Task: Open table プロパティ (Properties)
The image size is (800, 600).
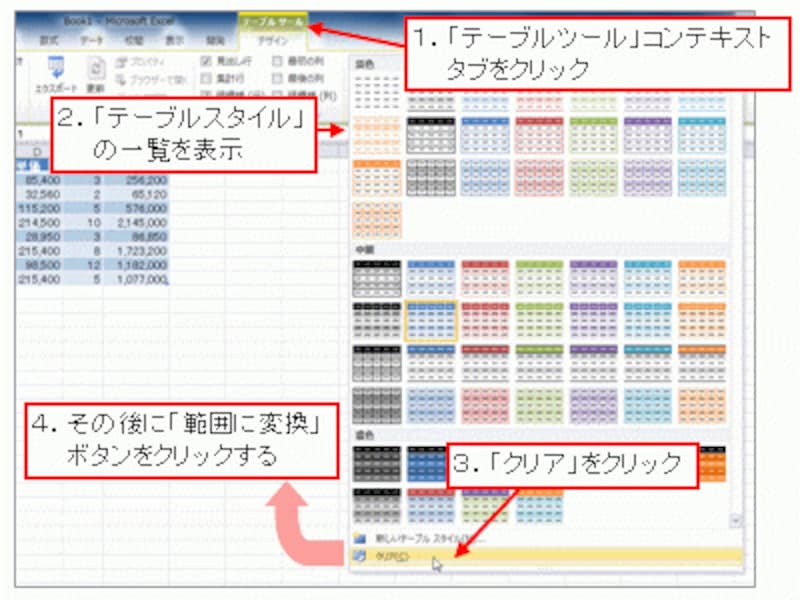Action: (x=141, y=62)
